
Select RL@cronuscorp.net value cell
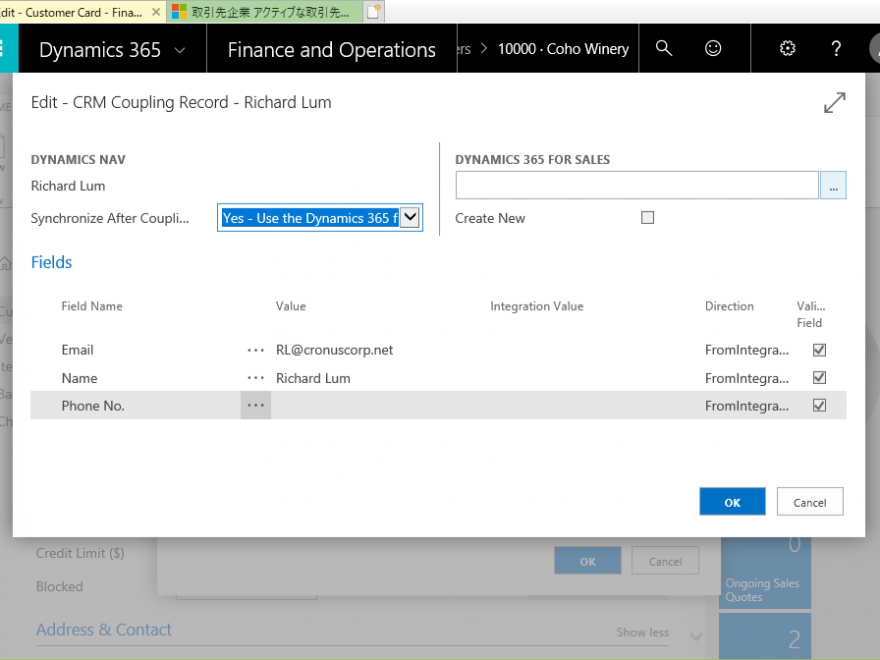pyautogui.click(x=334, y=350)
